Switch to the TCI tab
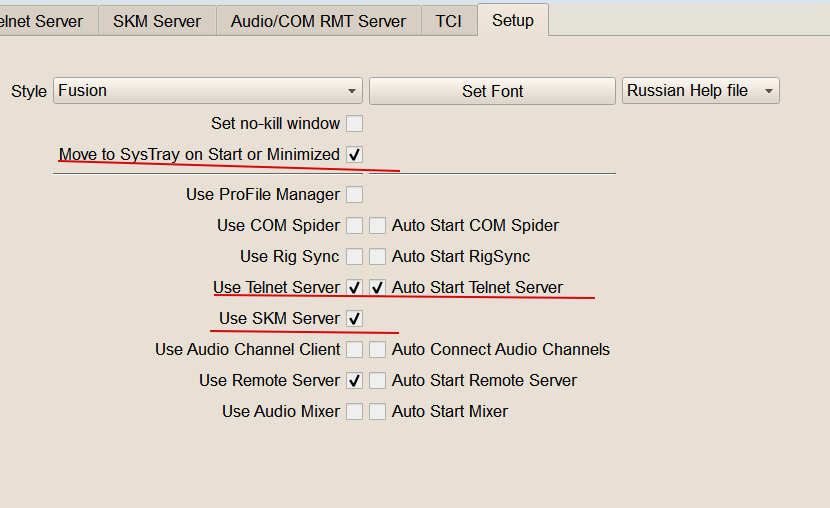The image size is (830, 508). point(448,21)
